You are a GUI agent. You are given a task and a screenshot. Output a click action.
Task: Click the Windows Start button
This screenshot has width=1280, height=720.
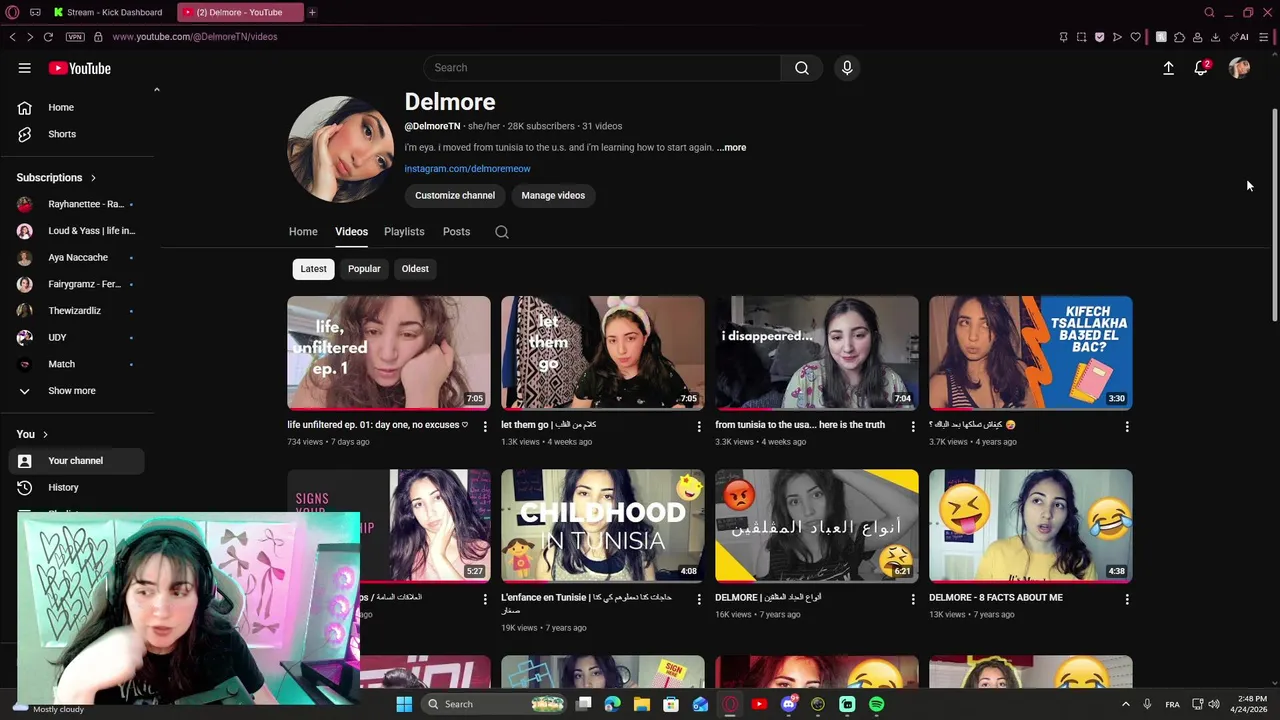[x=404, y=704]
